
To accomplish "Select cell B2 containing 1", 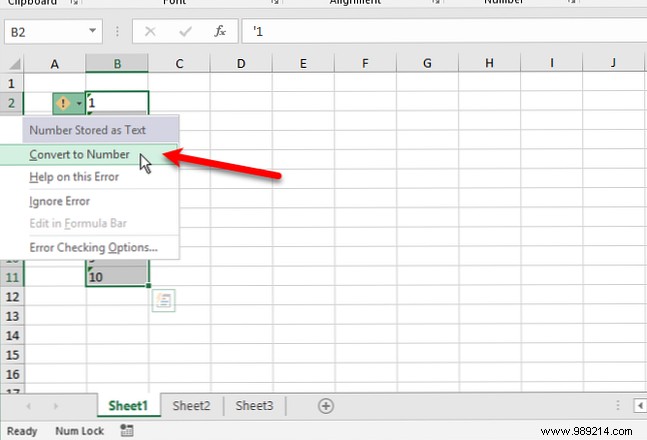I will (x=117, y=102).
